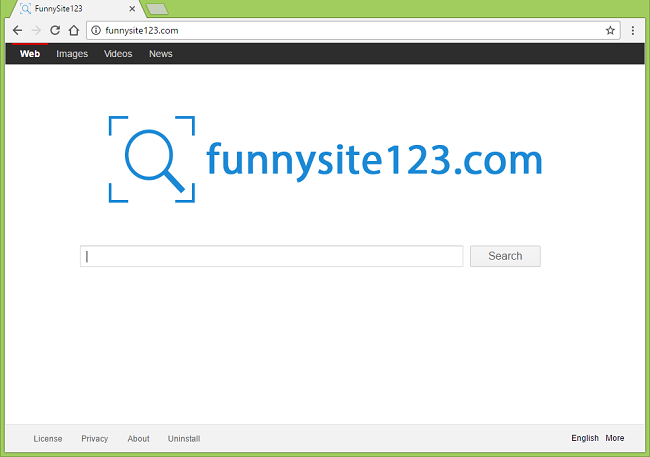
Task: Expand the More languages option
Action: (615, 438)
